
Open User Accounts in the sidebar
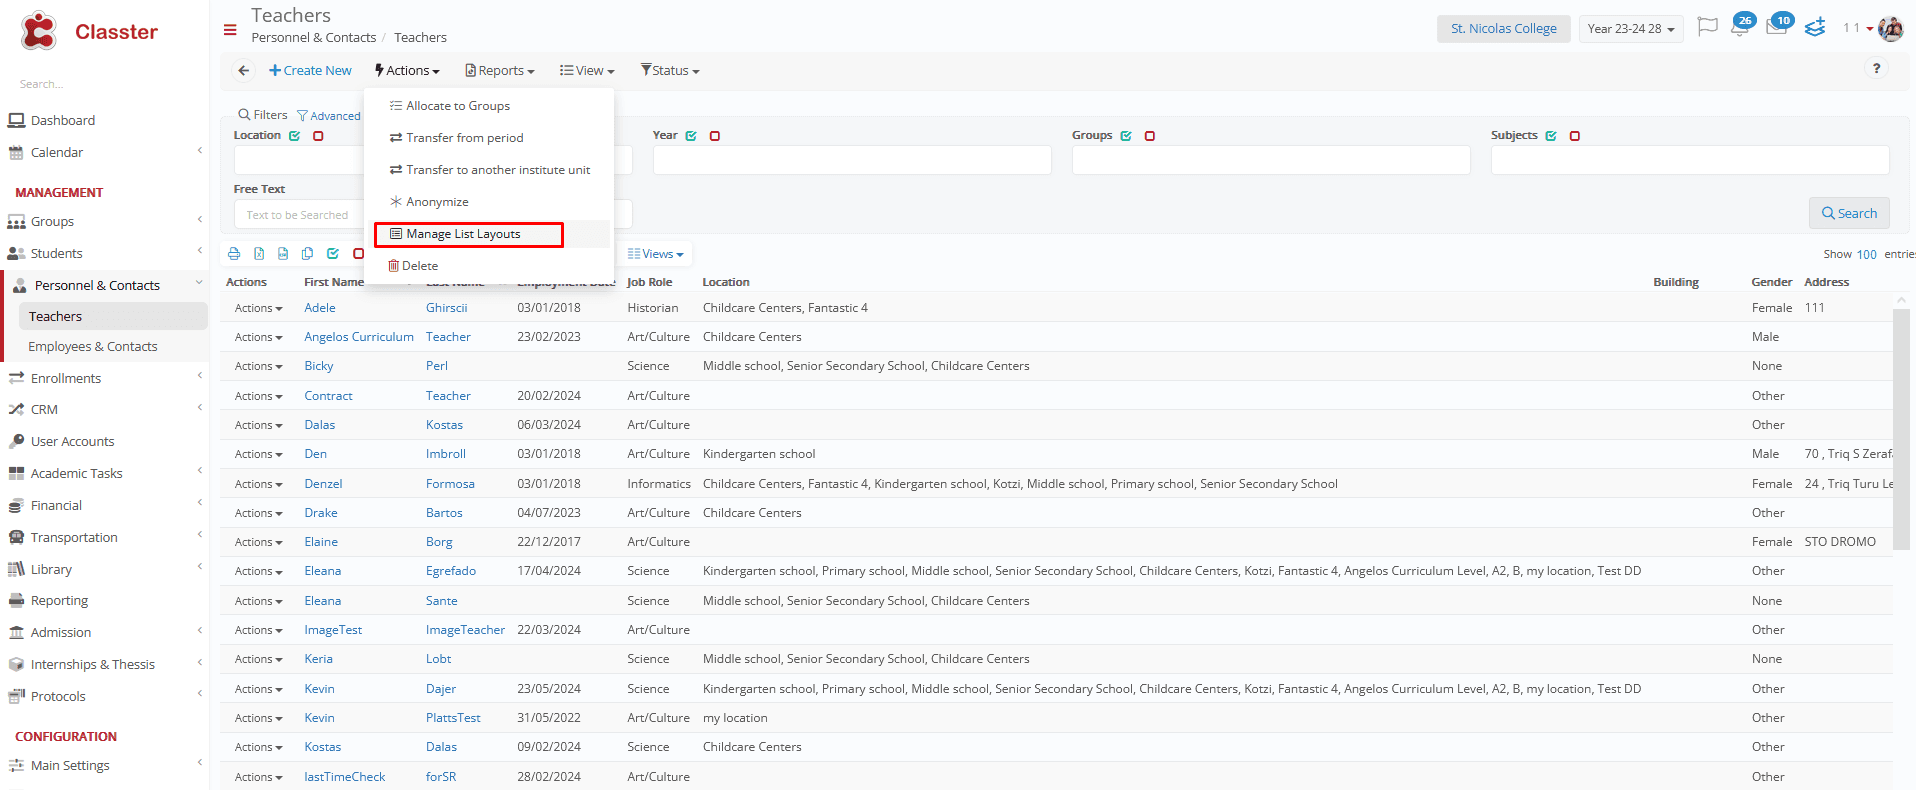click(72, 442)
